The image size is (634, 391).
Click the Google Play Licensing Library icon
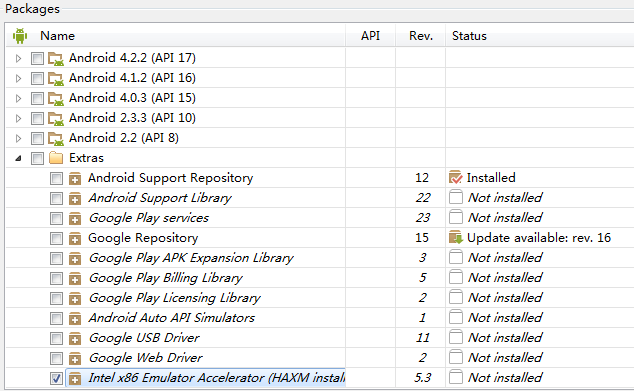click(75, 298)
